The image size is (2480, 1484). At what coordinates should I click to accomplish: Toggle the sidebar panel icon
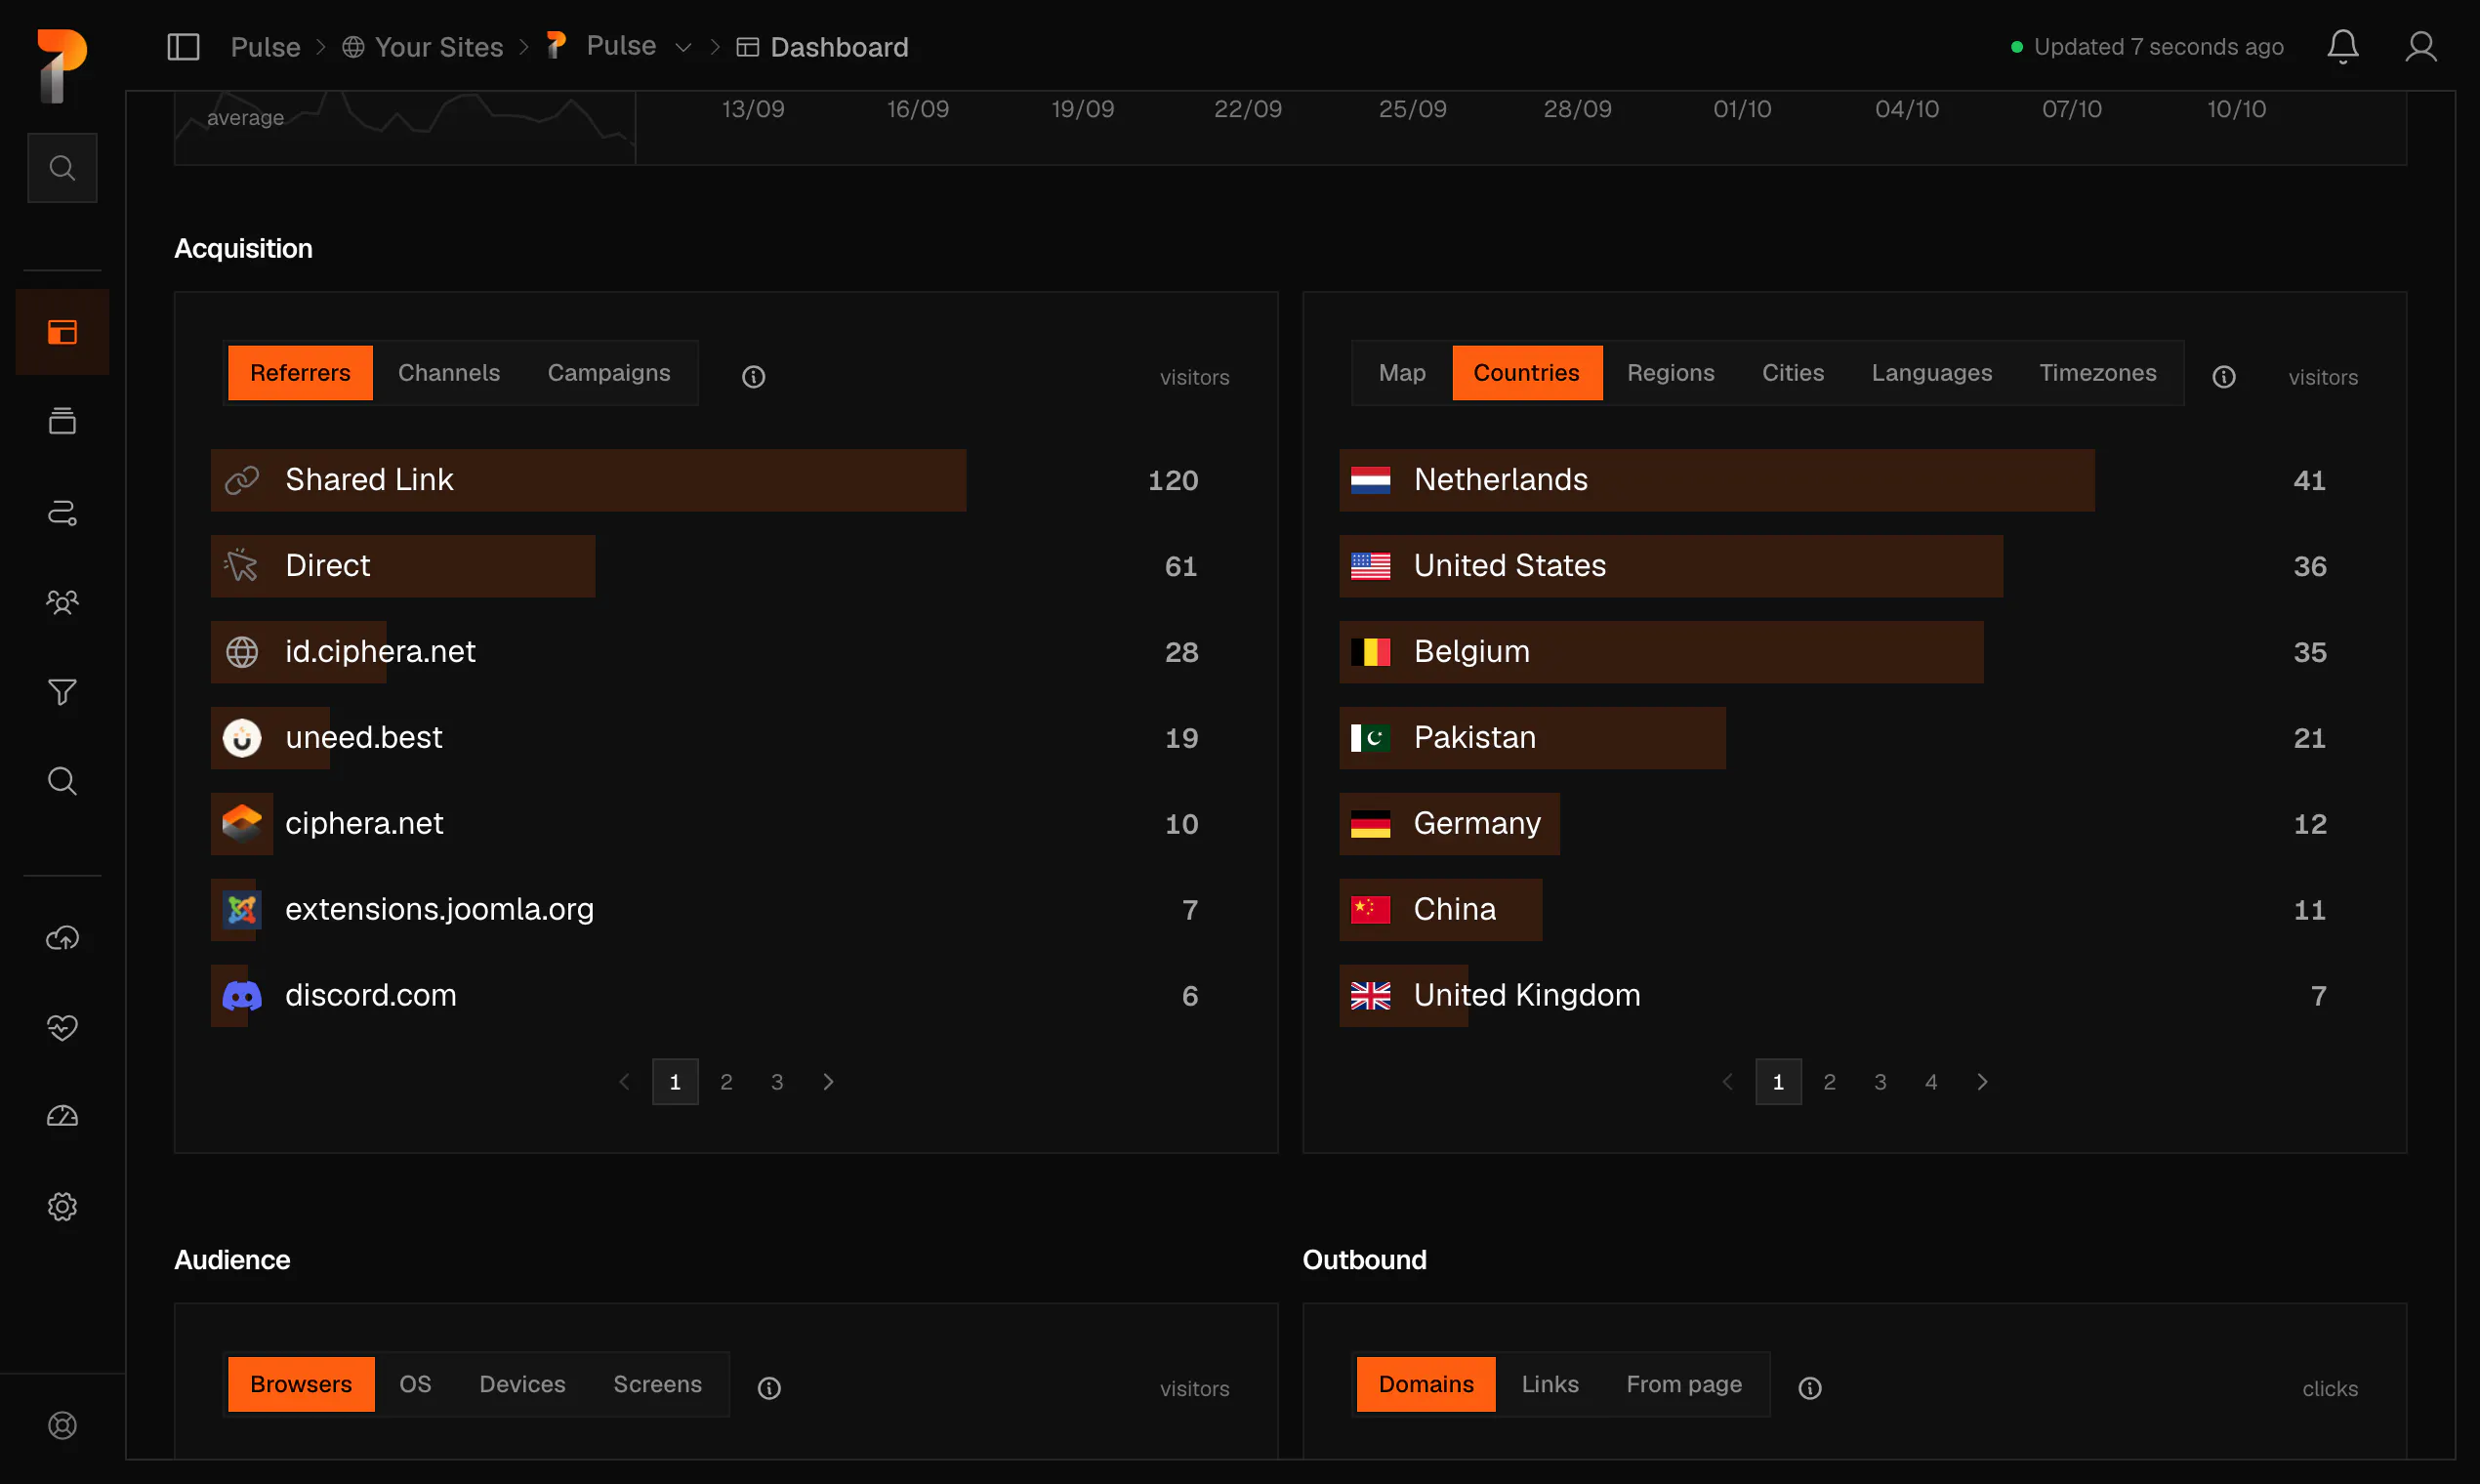[x=183, y=47]
